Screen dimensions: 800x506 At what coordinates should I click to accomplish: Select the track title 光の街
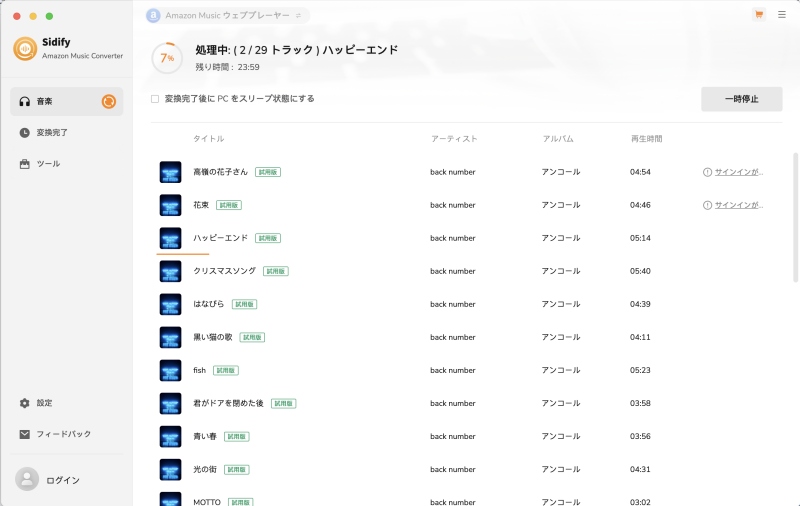tap(205, 469)
